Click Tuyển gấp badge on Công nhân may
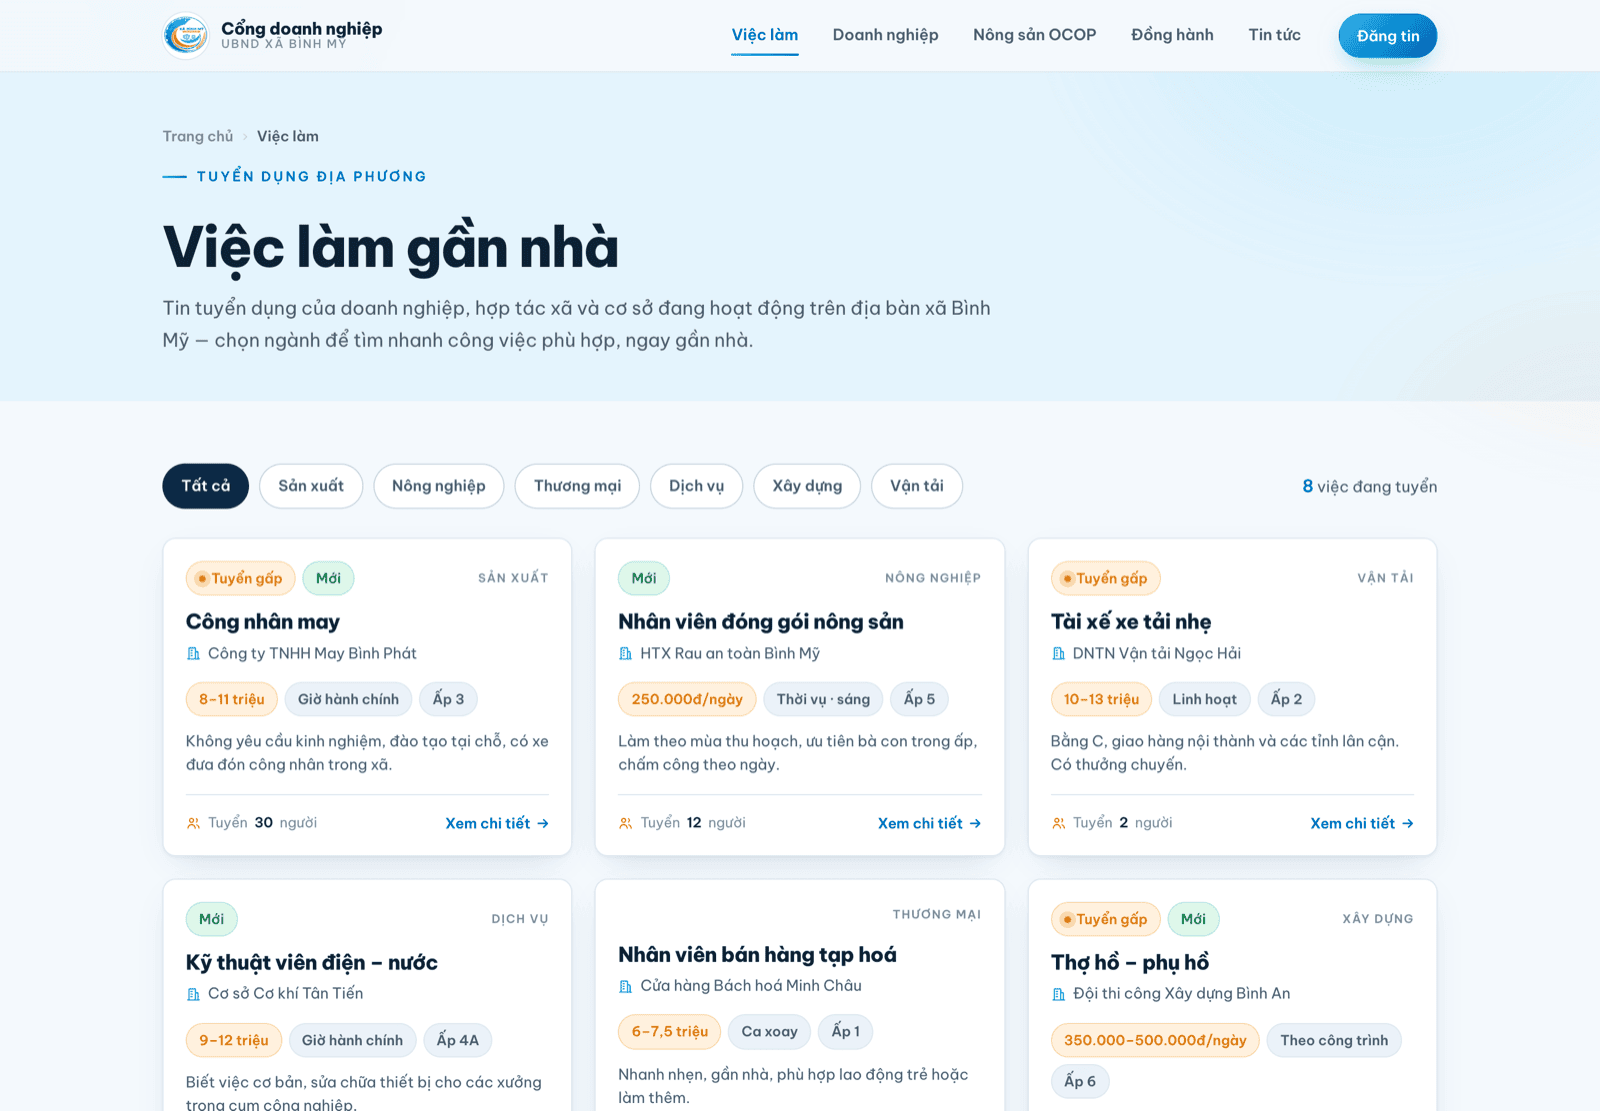Screen dimensions: 1600x1111 [x=240, y=578]
